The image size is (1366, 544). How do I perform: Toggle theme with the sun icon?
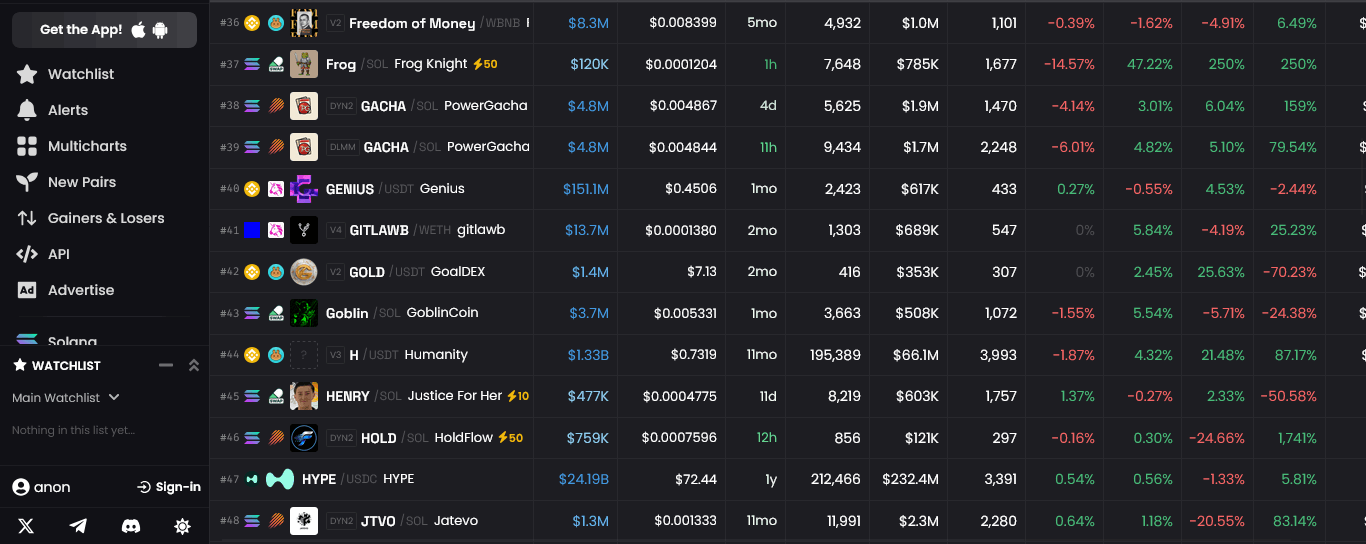tap(182, 526)
